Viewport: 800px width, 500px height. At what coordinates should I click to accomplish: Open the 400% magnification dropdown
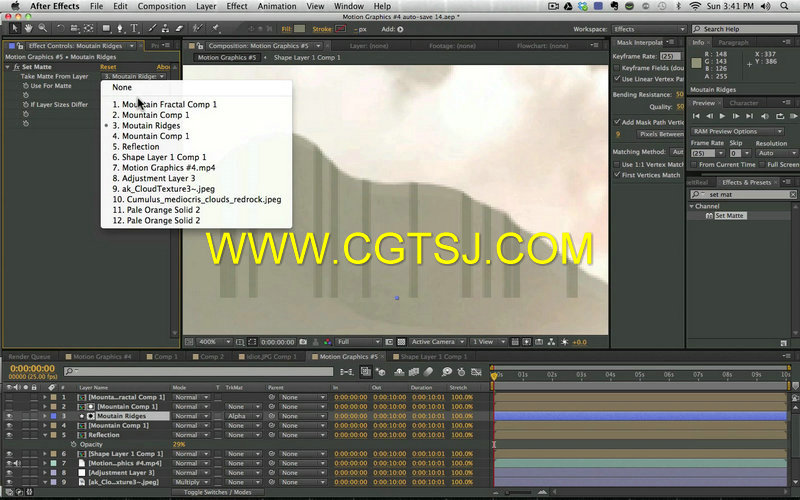(x=214, y=342)
